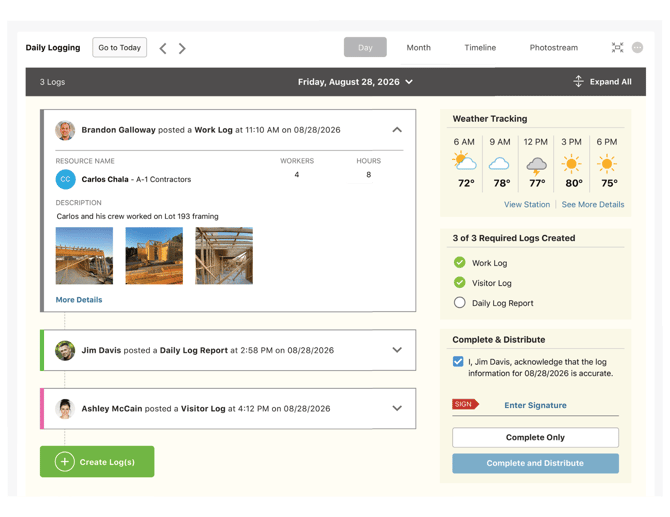This screenshot has width=670, height=517.
Task: Click the CC initials badge for Carlos Chala
Action: coord(65,179)
